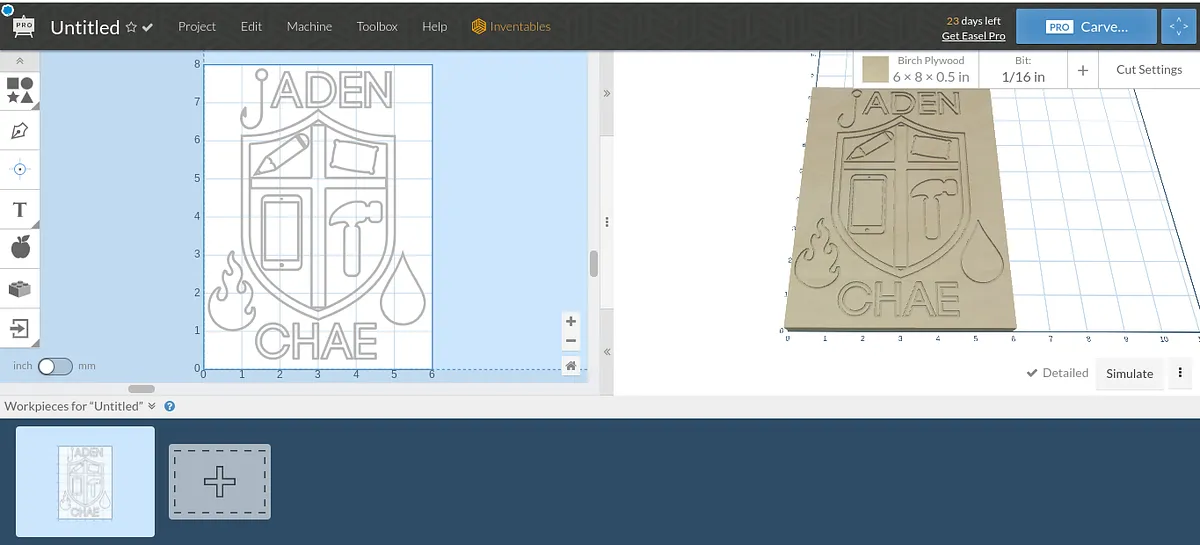The height and width of the screenshot is (545, 1200).
Task: Click the Import file icon
Action: 20,327
